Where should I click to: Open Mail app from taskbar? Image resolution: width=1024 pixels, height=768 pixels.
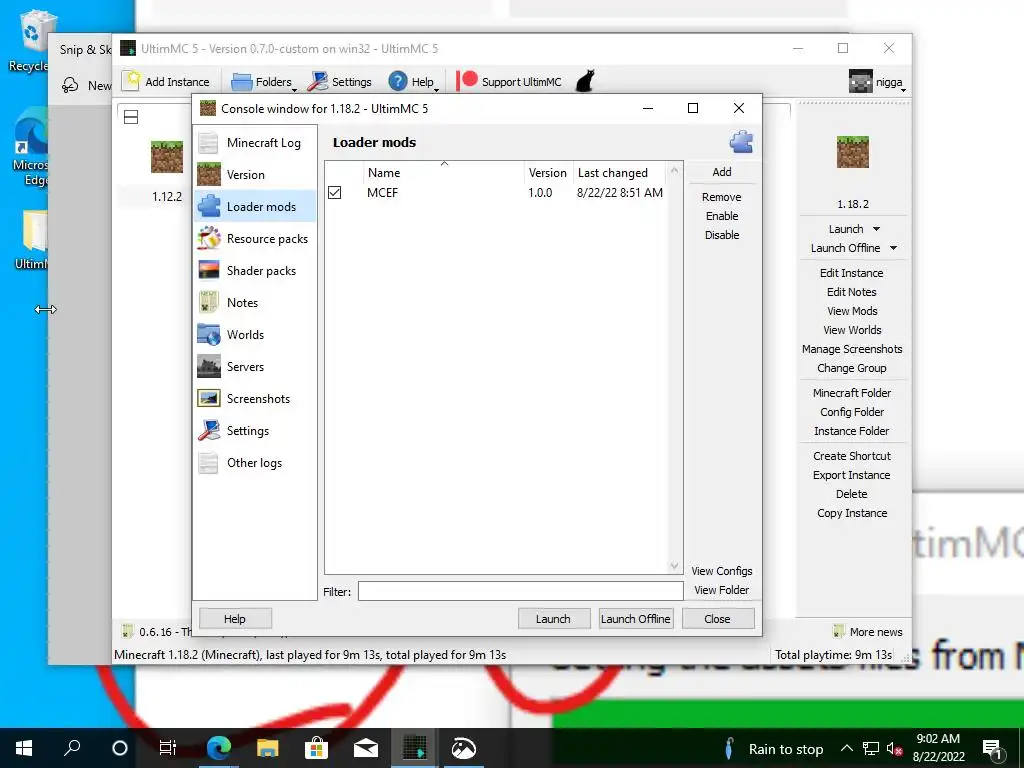point(365,748)
